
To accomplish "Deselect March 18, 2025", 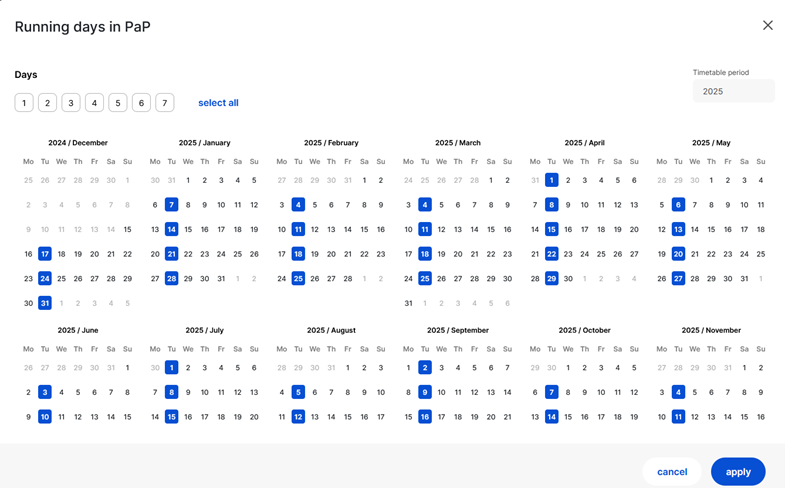I will (x=425, y=254).
